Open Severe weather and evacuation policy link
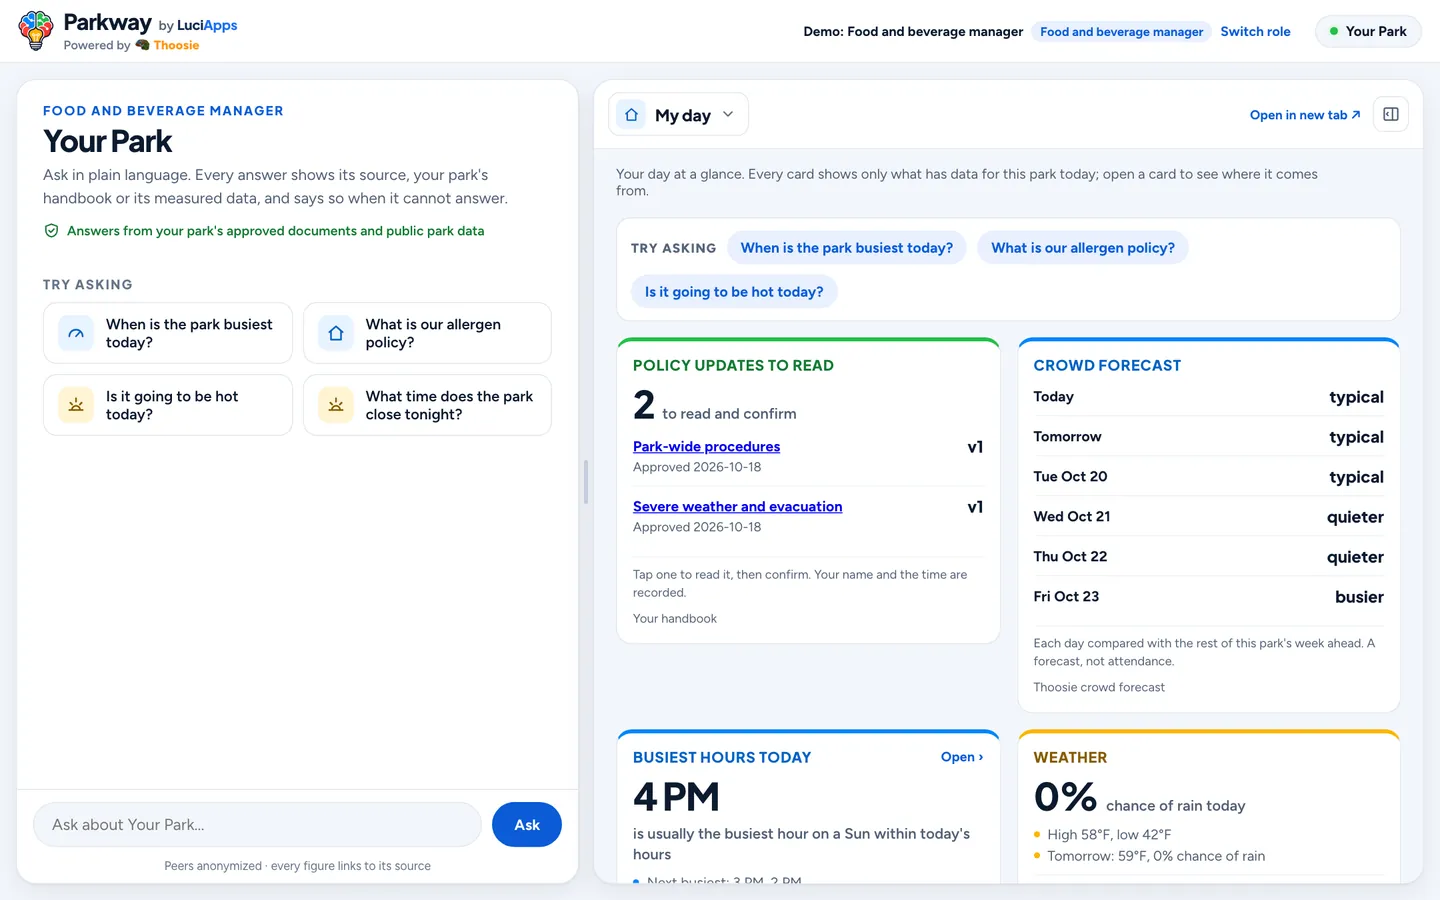The width and height of the screenshot is (1440, 900). [x=737, y=507]
